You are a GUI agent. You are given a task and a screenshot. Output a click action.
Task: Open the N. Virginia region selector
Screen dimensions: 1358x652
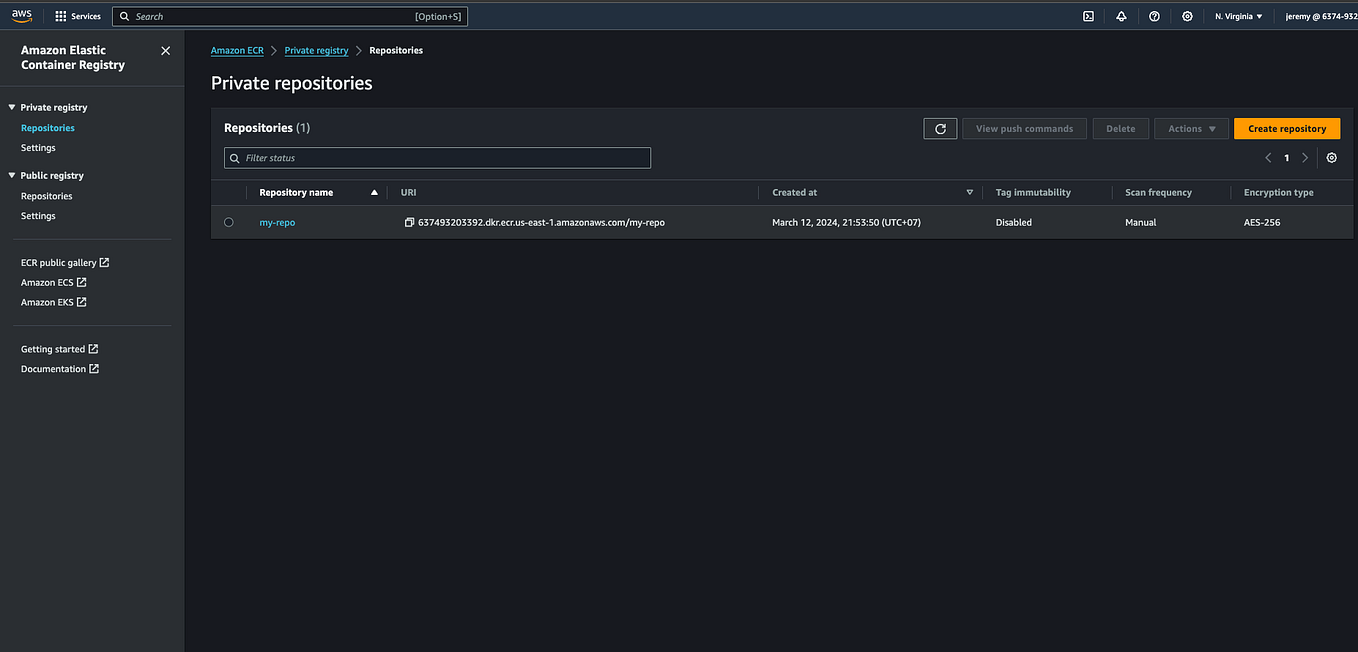click(1237, 16)
